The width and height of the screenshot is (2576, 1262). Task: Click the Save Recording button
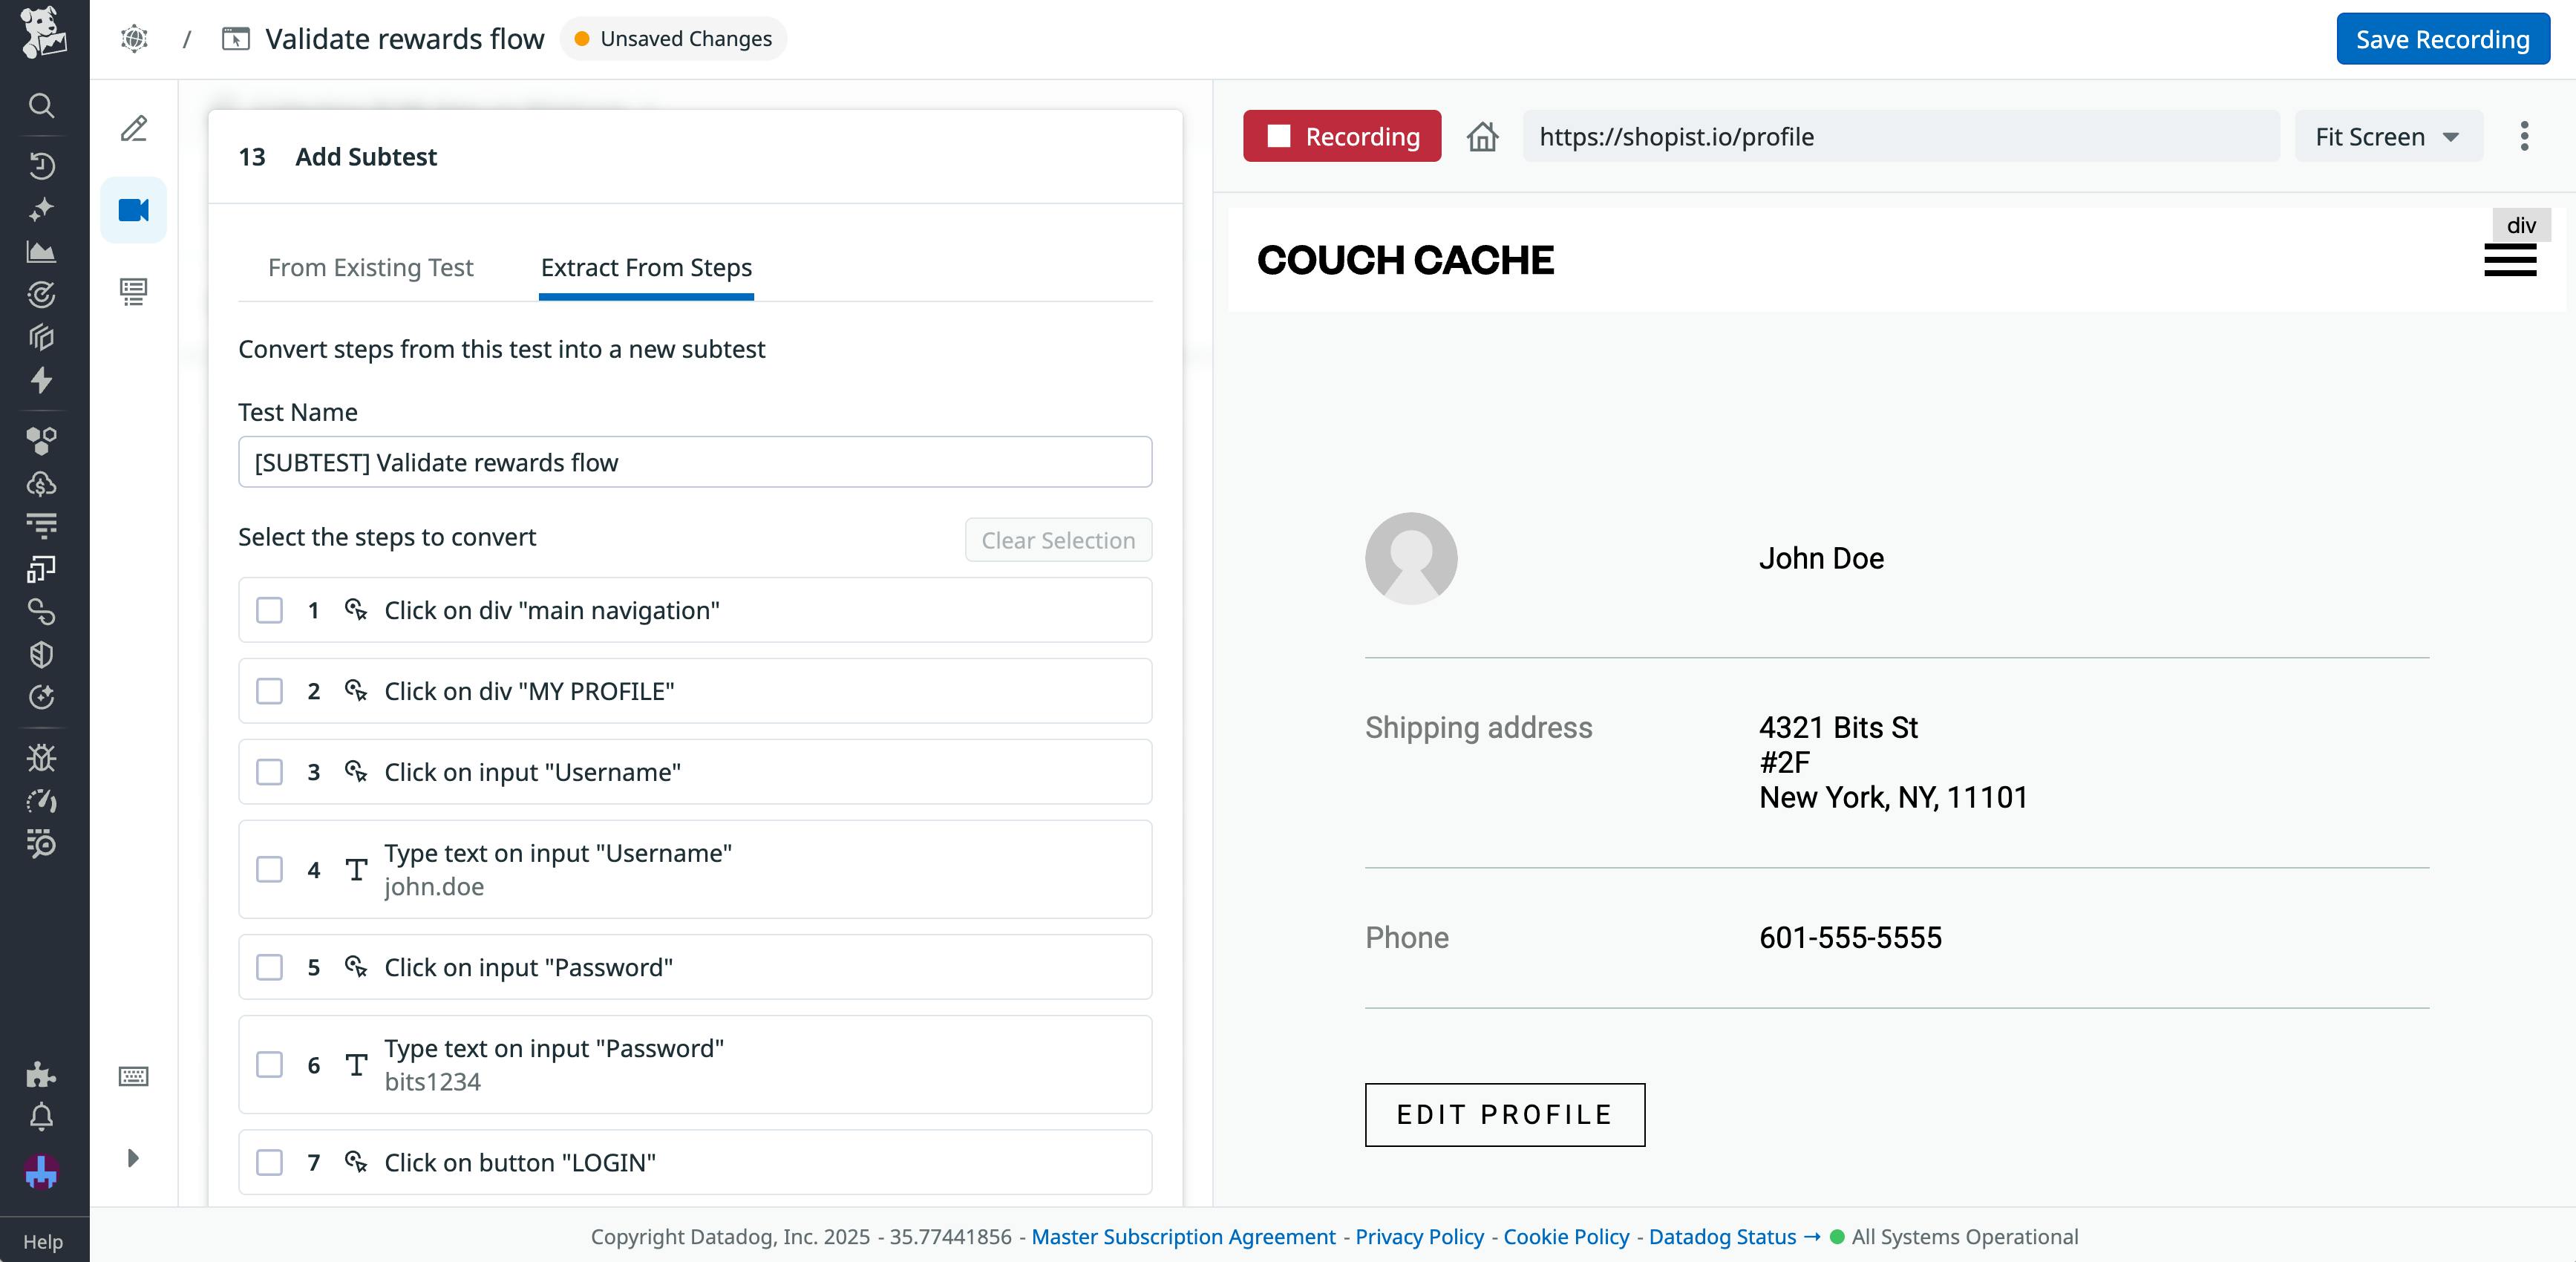pyautogui.click(x=2442, y=39)
